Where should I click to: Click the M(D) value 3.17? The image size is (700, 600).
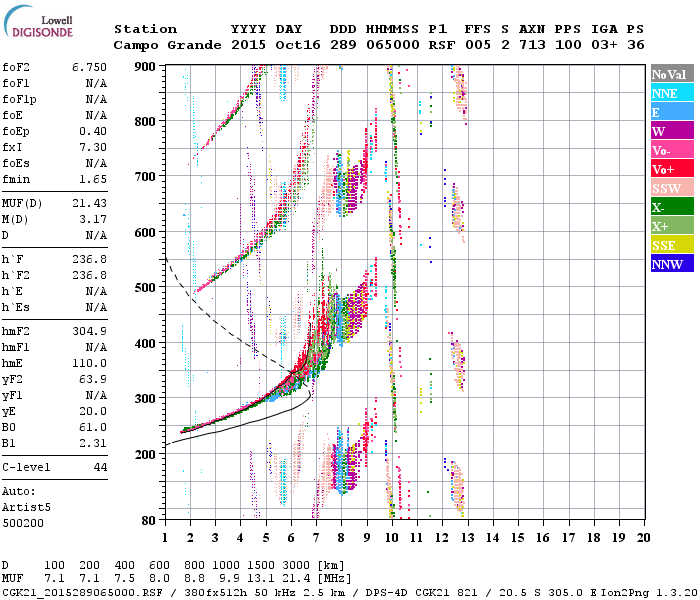93,220
